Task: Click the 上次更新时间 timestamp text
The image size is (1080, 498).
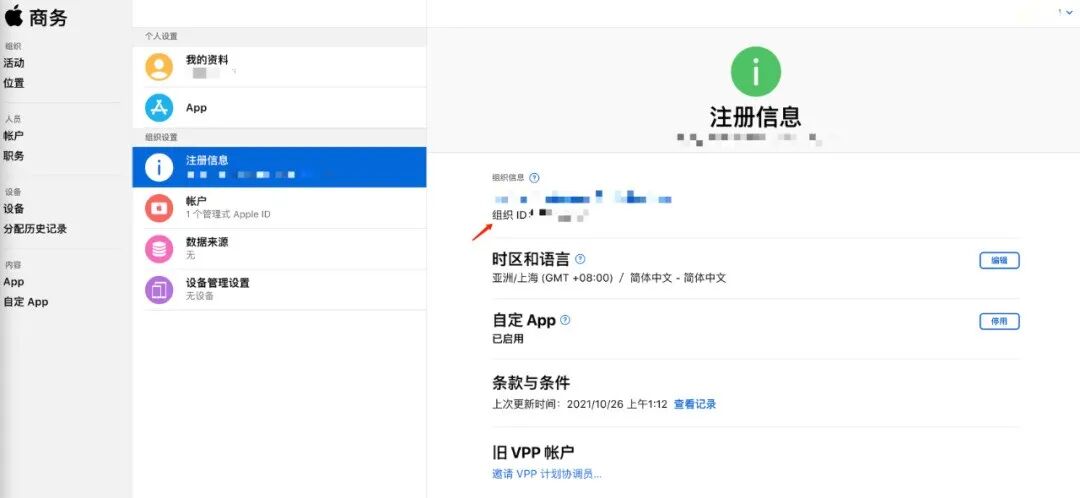Action: coord(579,404)
